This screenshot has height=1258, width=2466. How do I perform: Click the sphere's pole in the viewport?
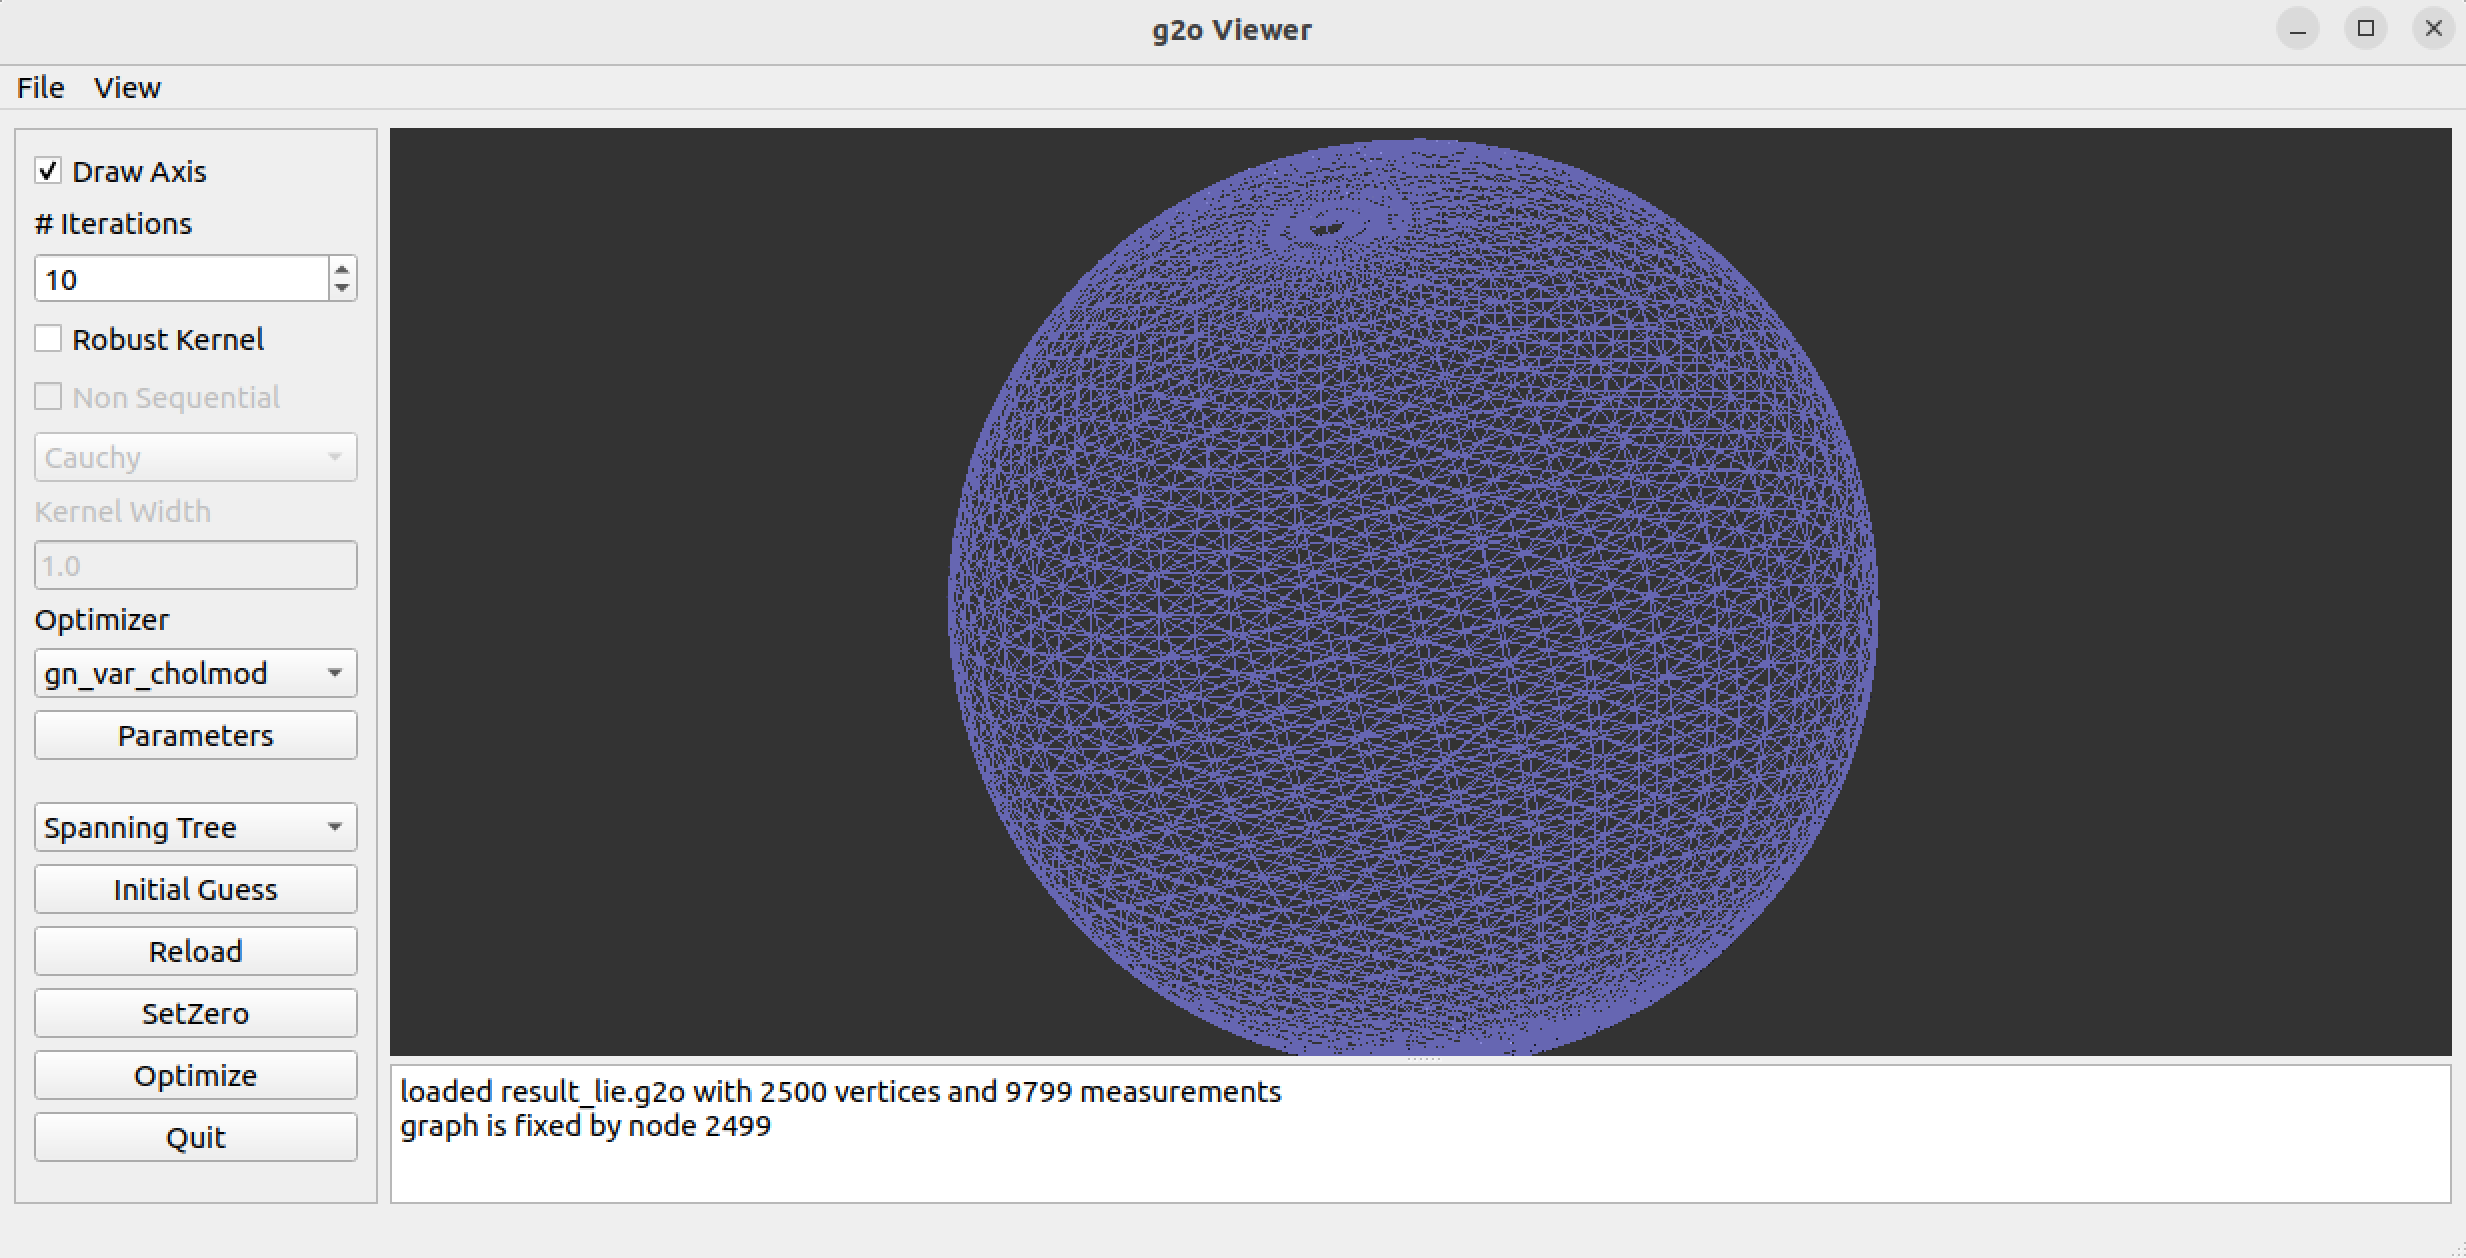tap(1328, 228)
